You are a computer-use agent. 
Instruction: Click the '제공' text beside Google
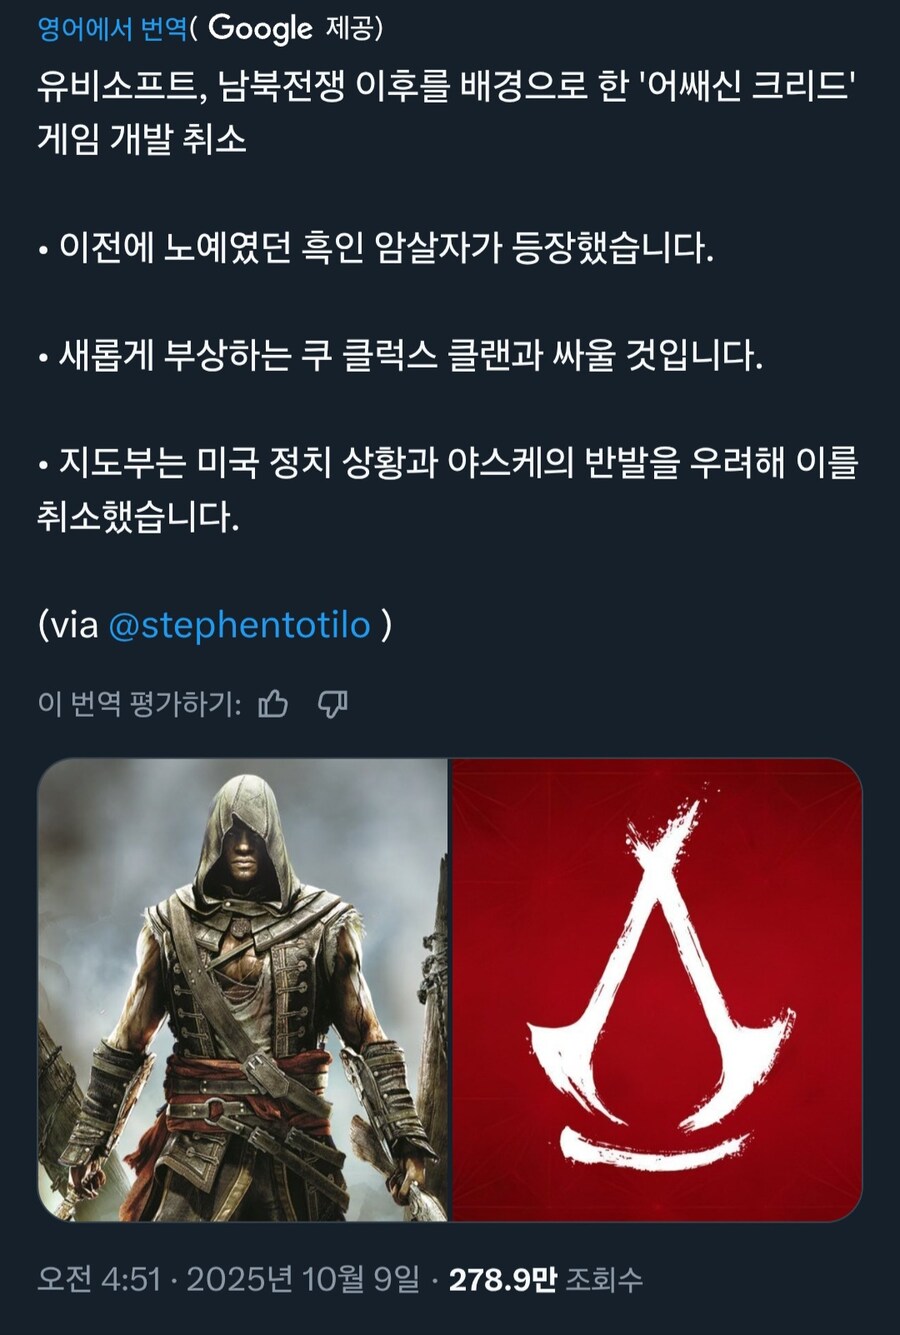tap(352, 29)
